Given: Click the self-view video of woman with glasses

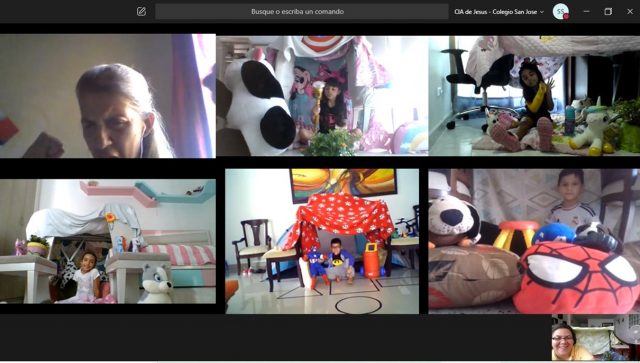Looking at the screenshot, I should click(x=596, y=338).
